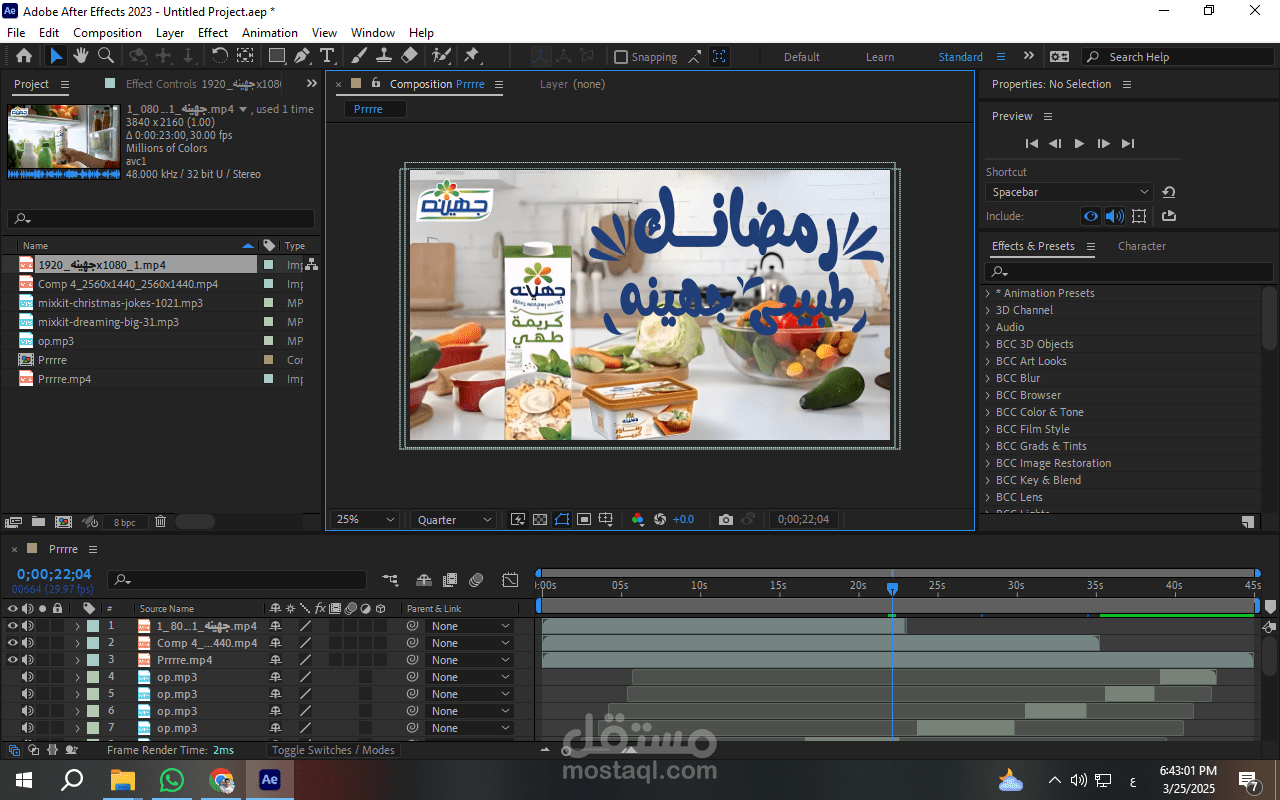
Task: Expand the BCC Blur effects category
Action: (x=988, y=378)
